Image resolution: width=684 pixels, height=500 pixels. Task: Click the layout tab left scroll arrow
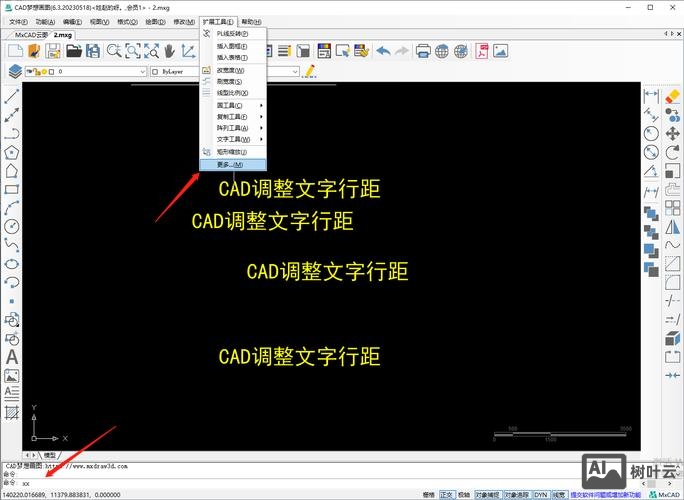[27, 455]
